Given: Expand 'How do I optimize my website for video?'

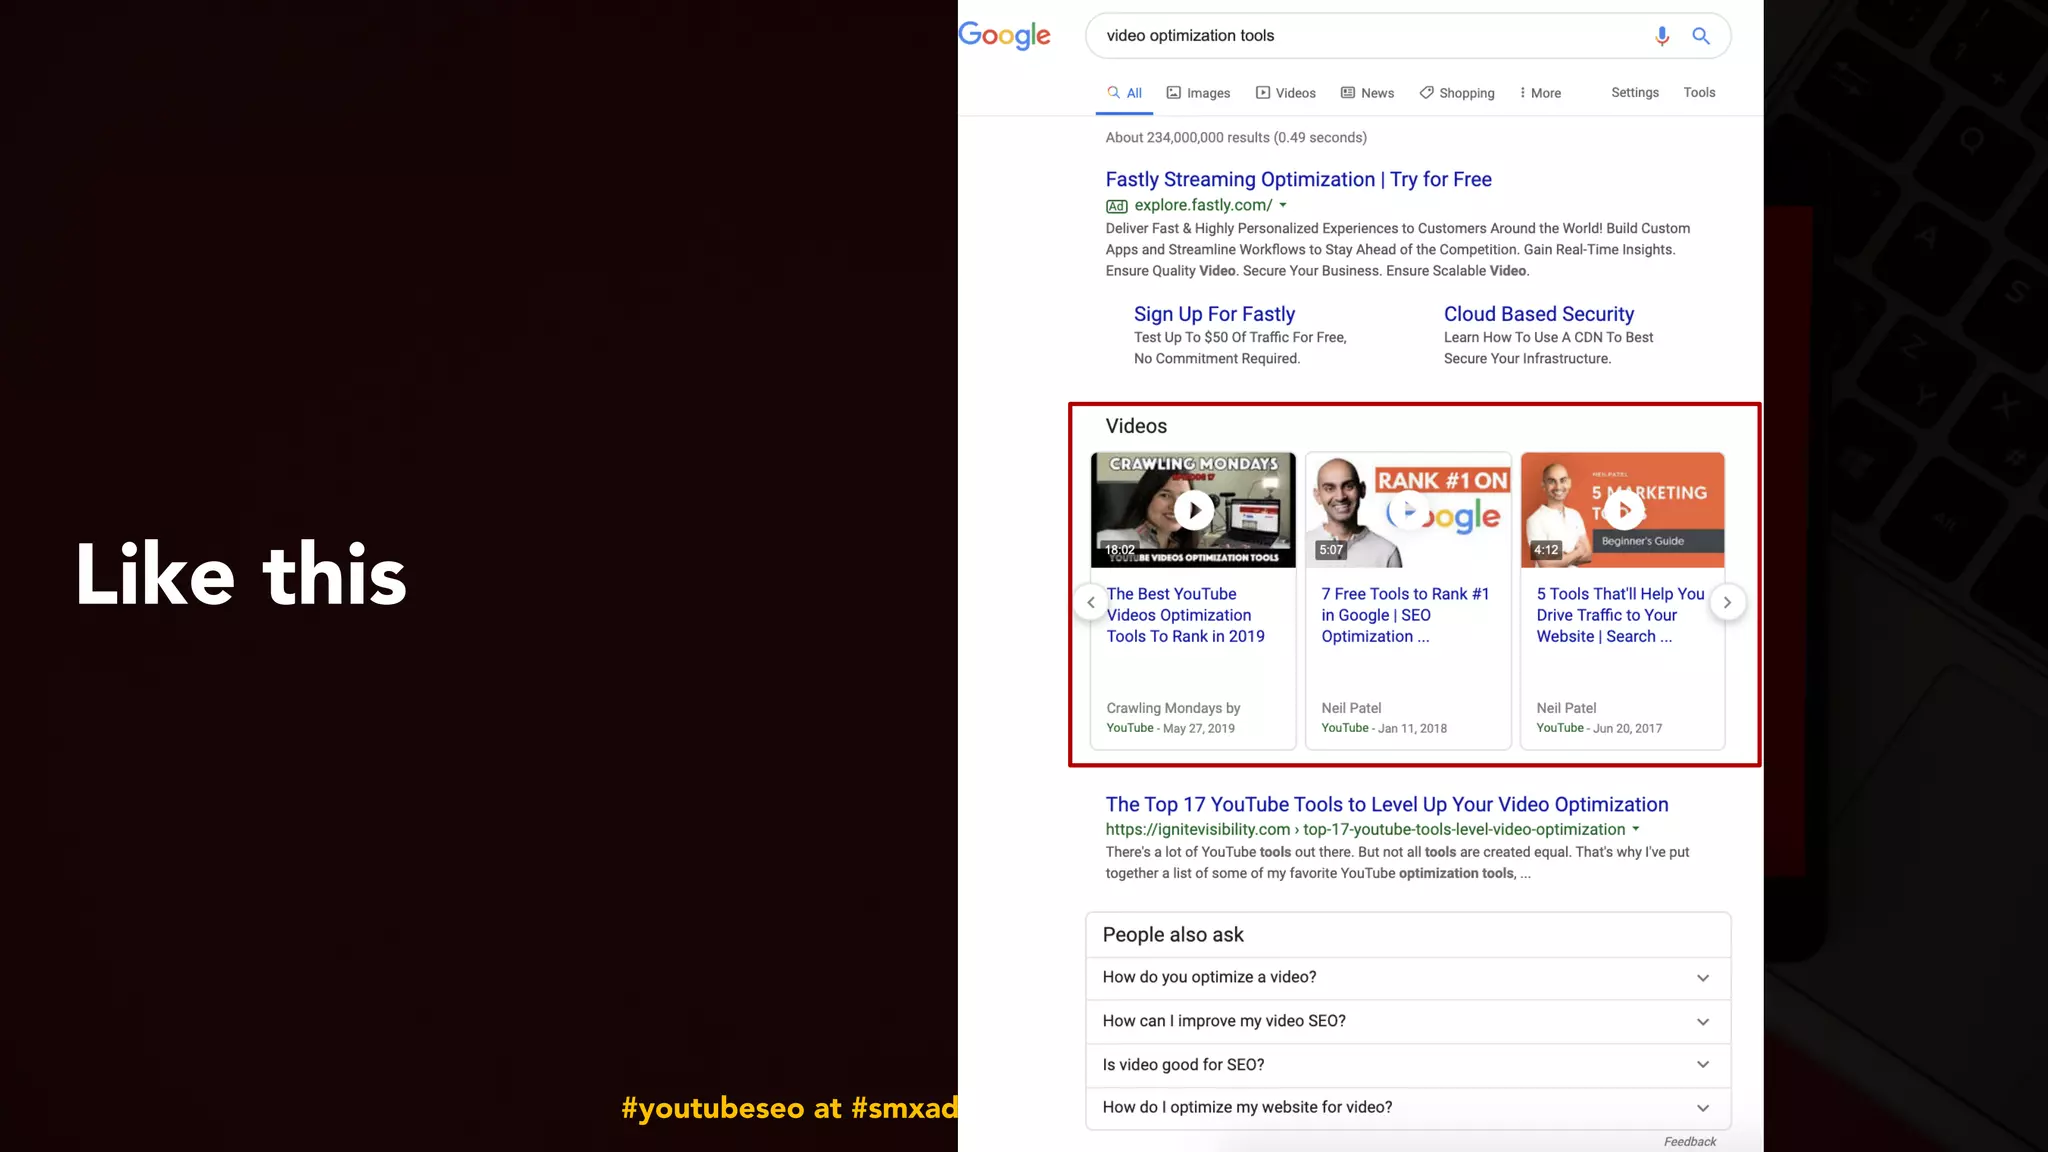Looking at the screenshot, I should [1702, 1108].
